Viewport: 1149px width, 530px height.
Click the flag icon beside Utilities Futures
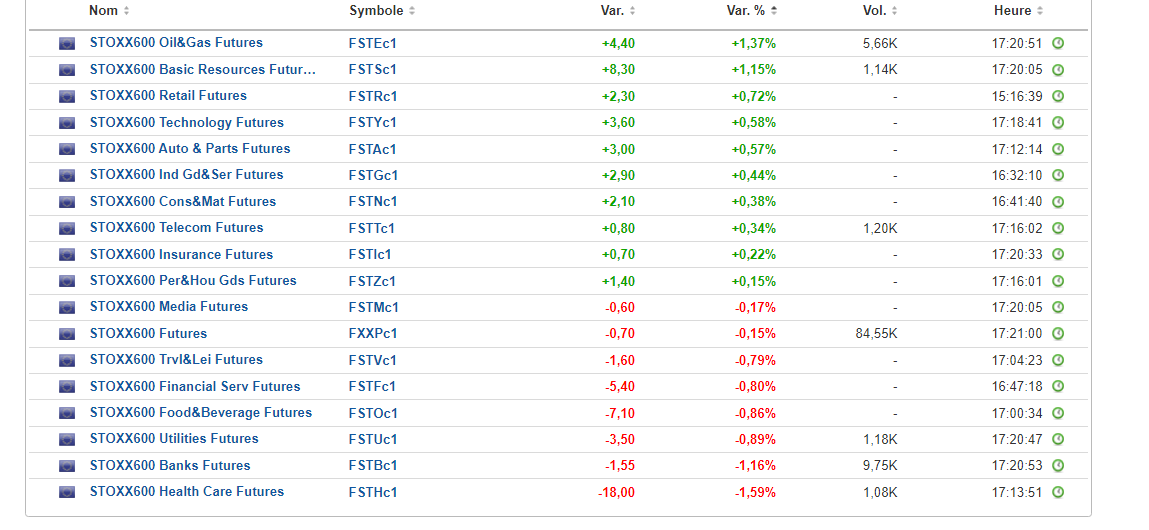(x=67, y=439)
